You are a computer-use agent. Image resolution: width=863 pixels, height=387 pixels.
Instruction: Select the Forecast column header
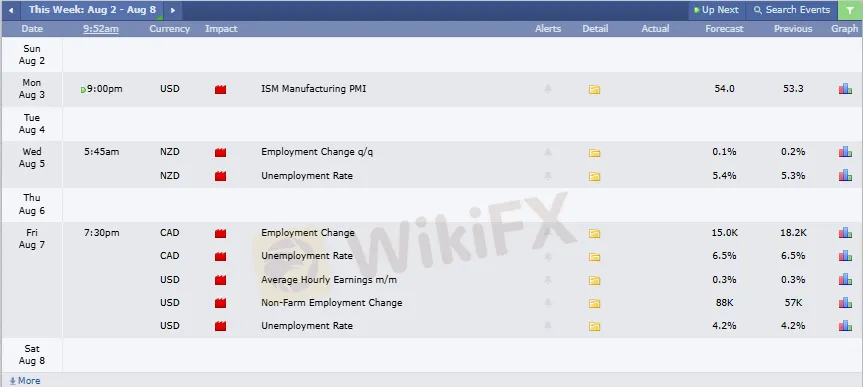click(x=724, y=29)
